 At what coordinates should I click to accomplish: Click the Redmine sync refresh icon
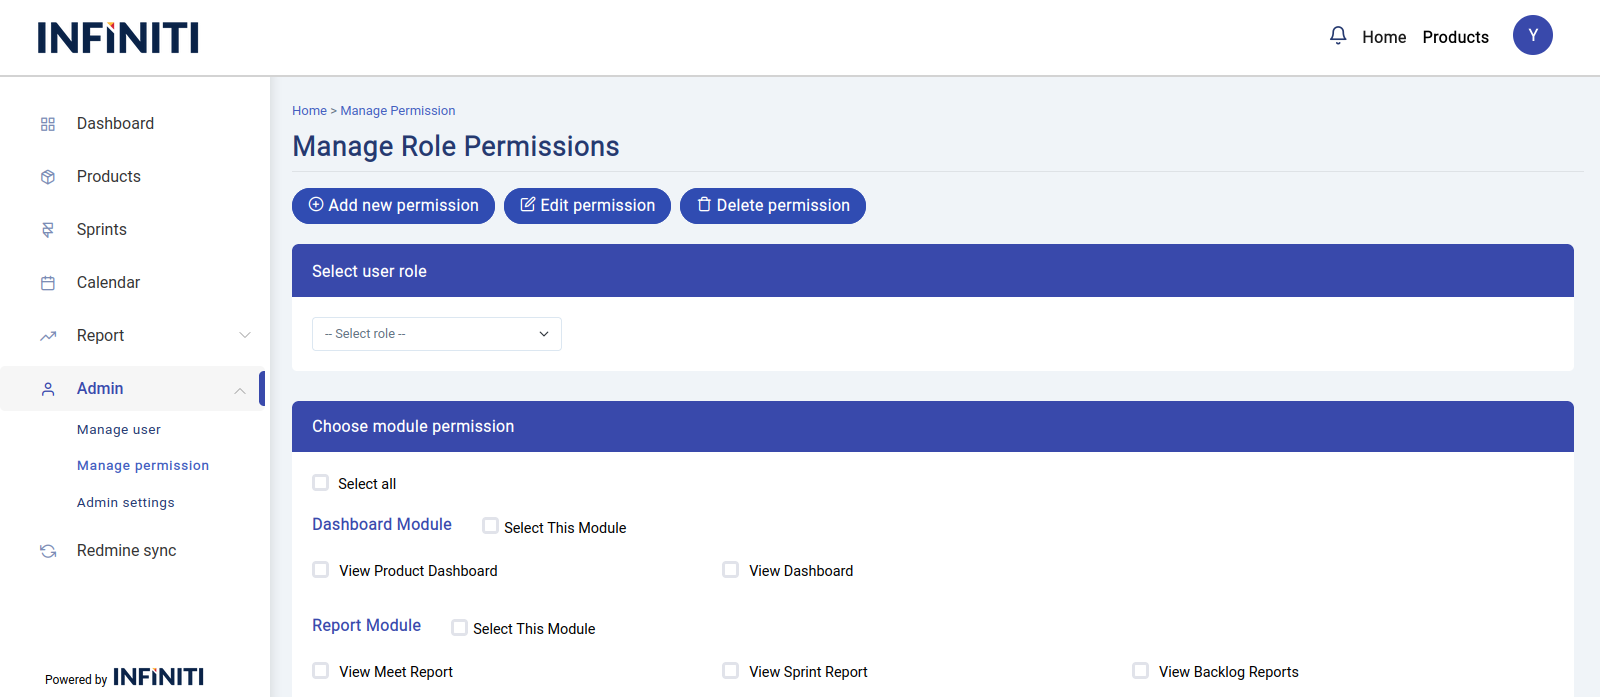48,551
